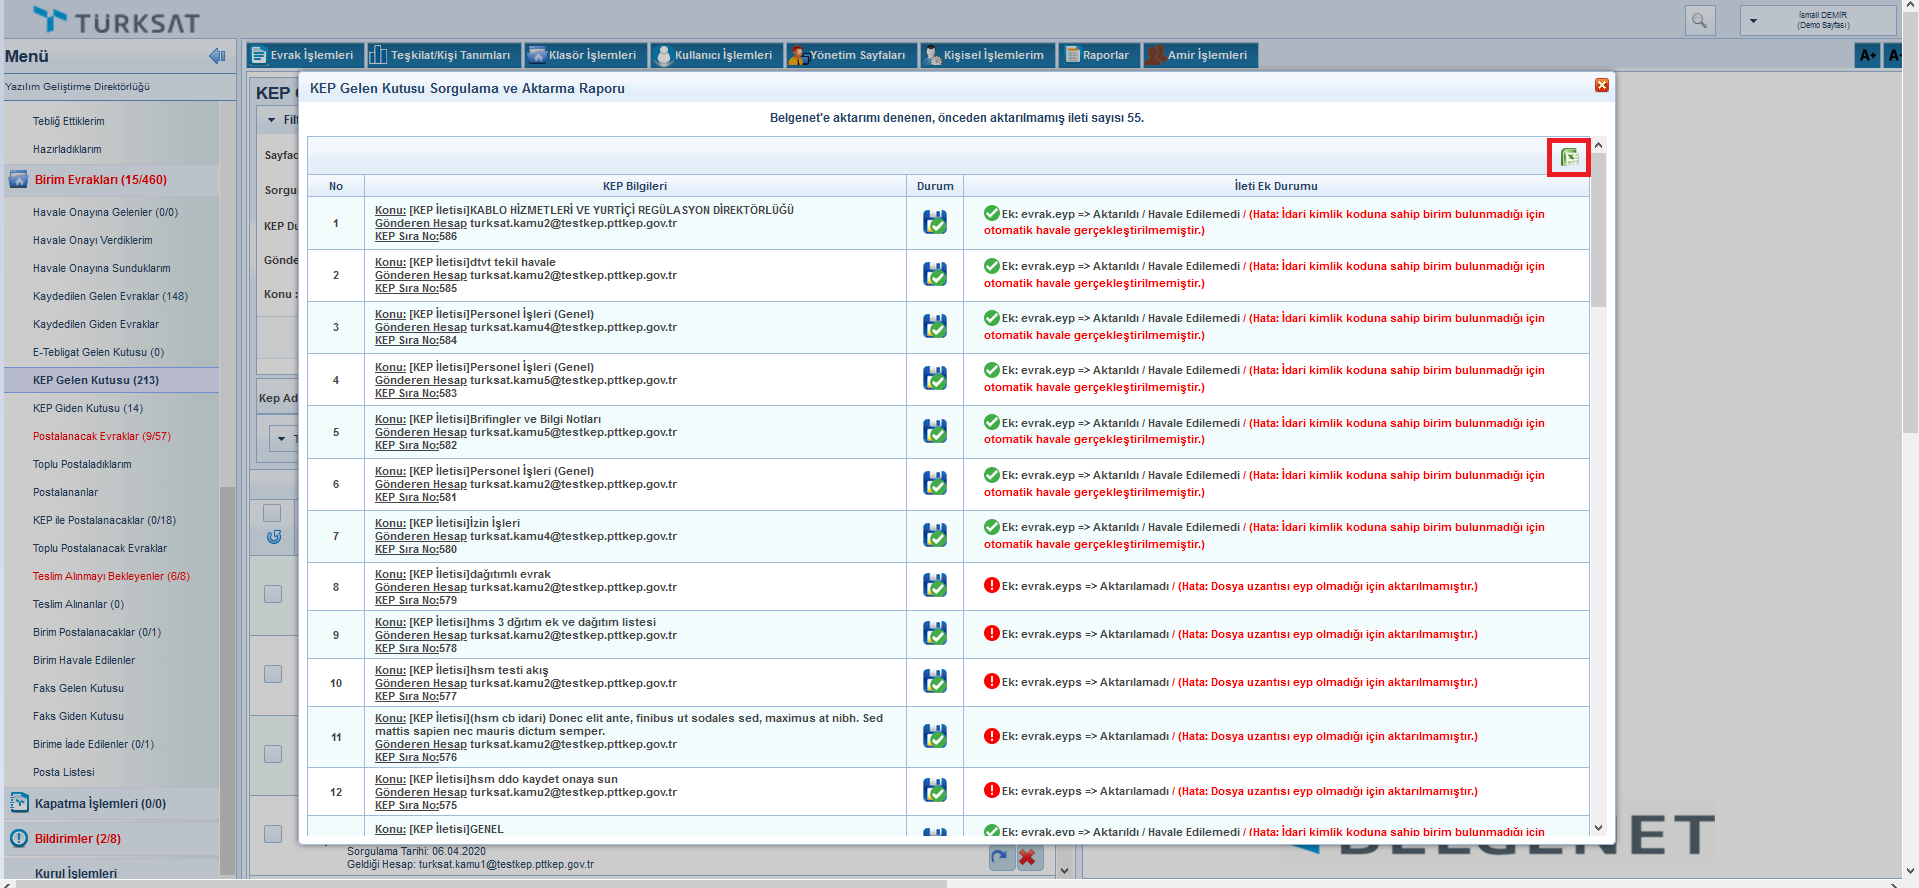Check the second row checkbox in the background list
1919x888 pixels.
(272, 674)
